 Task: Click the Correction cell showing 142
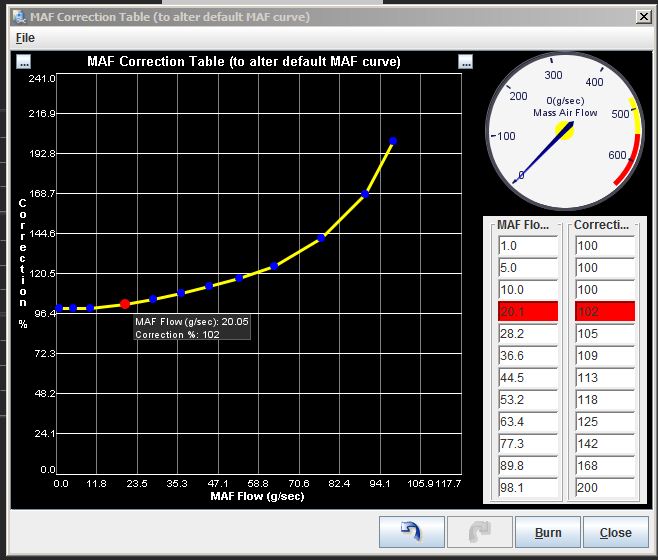[x=604, y=444]
